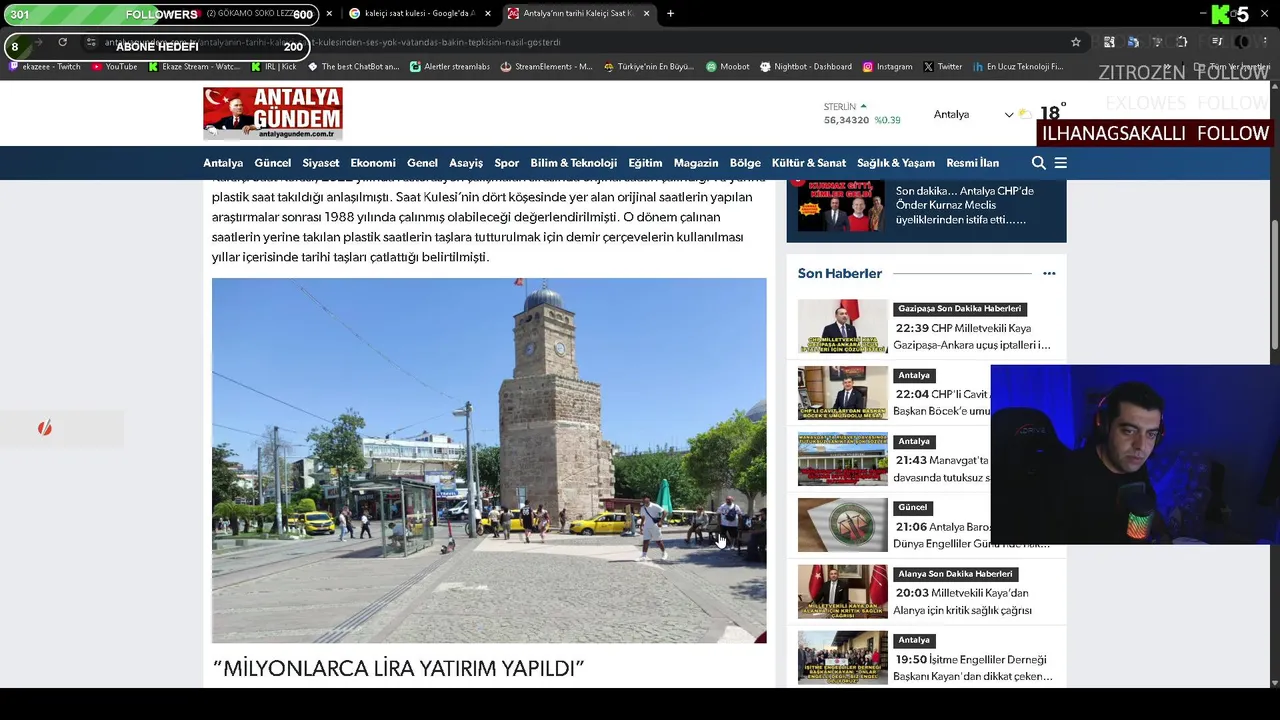Open the Nightbot - Dashboard bookmark
Image resolution: width=1280 pixels, height=720 pixels.
[805, 67]
